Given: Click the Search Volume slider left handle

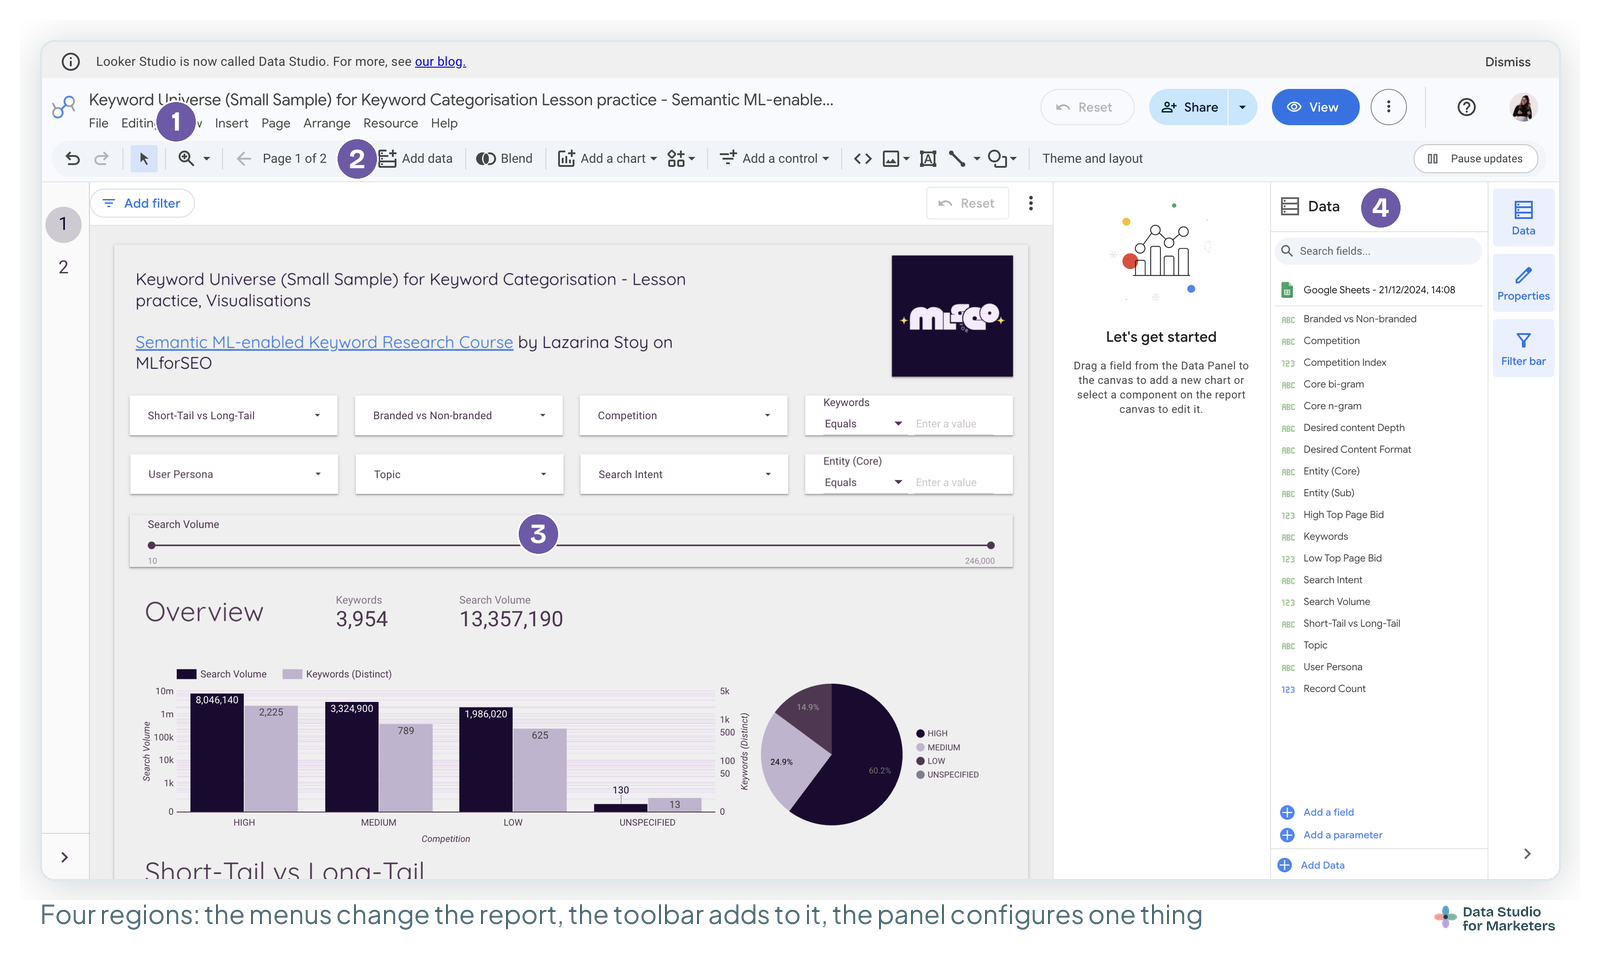Looking at the screenshot, I should coord(152,545).
